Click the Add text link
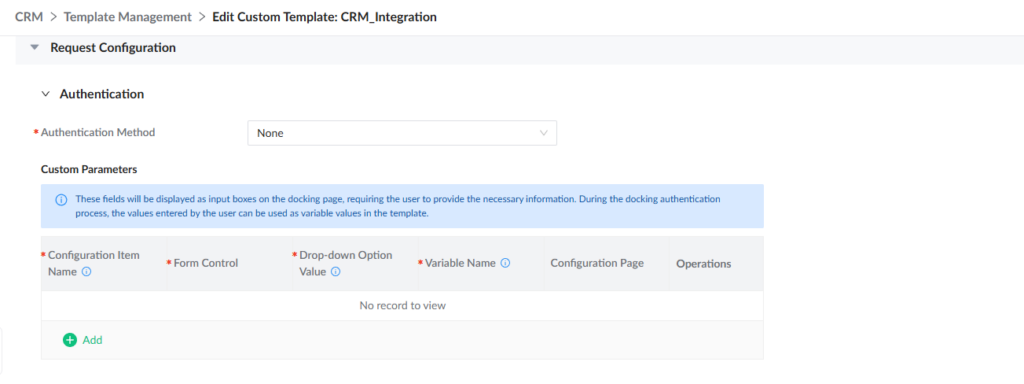 [x=93, y=340]
